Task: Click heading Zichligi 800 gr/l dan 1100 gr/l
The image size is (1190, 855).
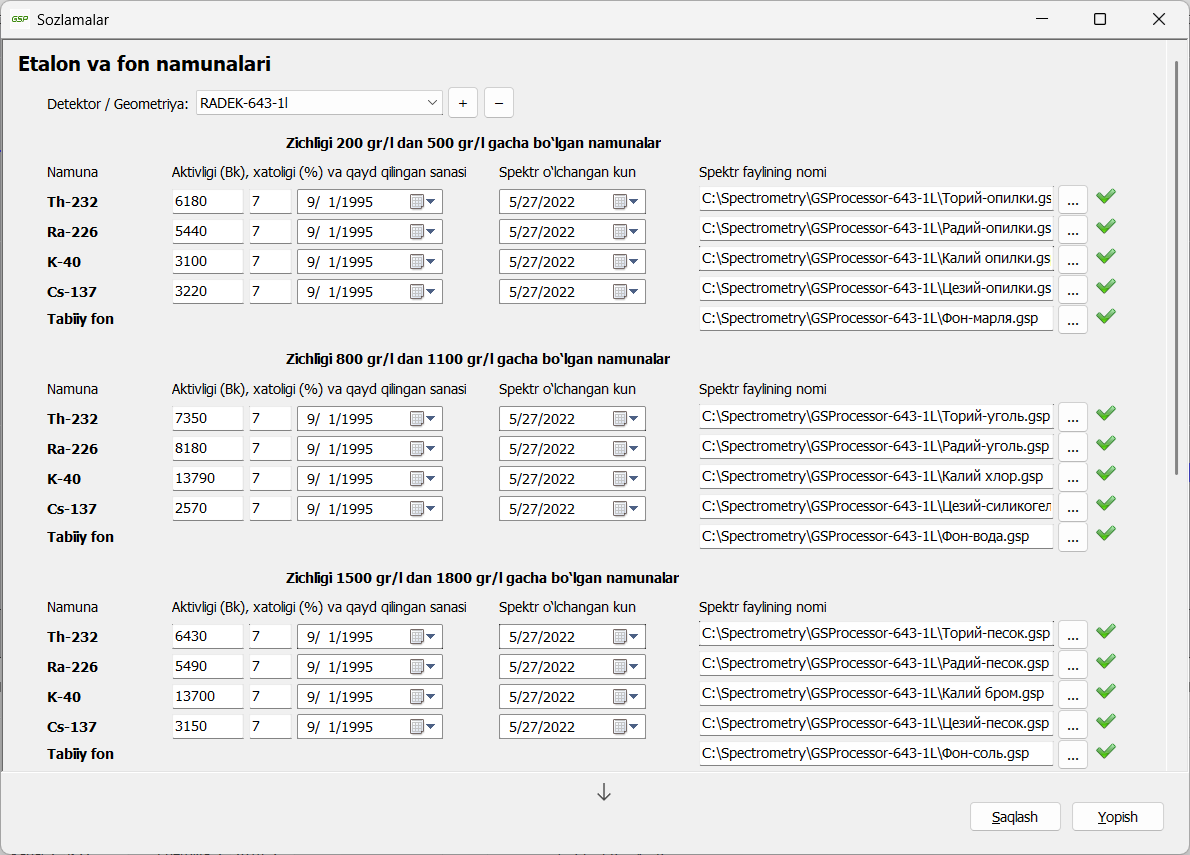Action: pos(477,359)
